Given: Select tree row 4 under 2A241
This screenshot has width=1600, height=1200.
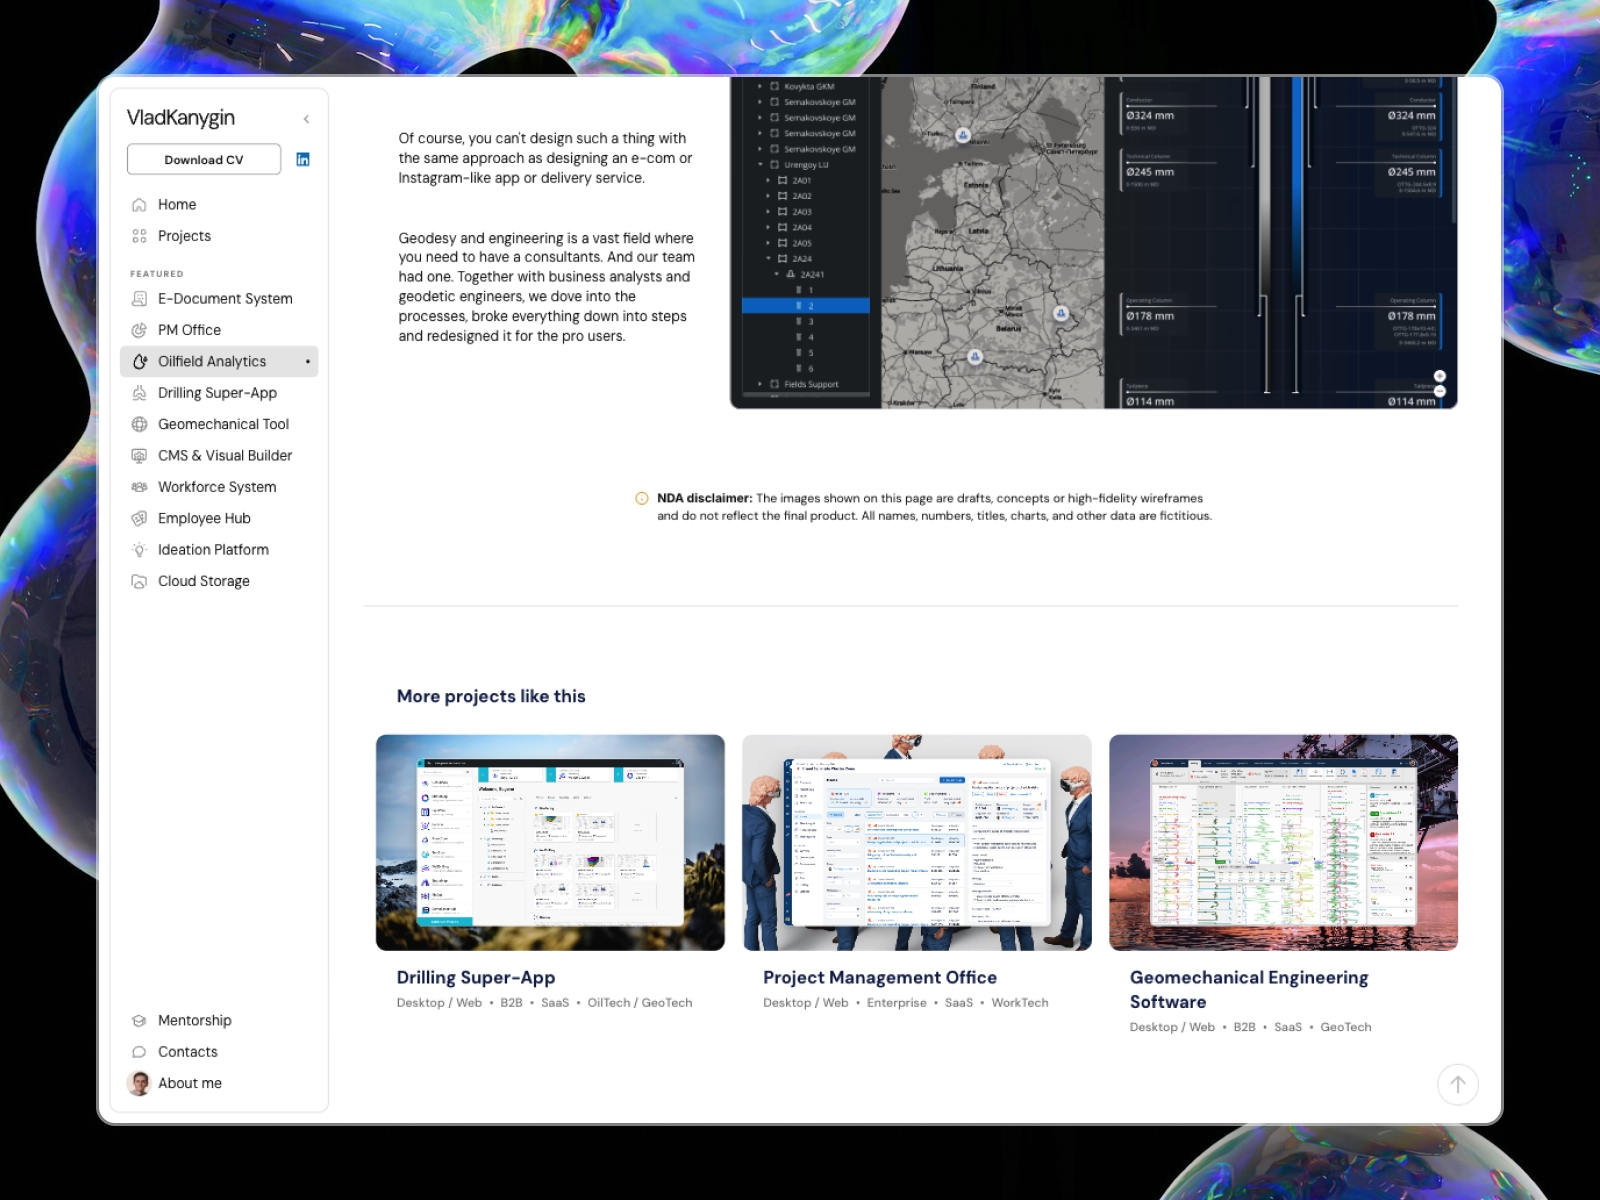Looking at the screenshot, I should coord(806,337).
